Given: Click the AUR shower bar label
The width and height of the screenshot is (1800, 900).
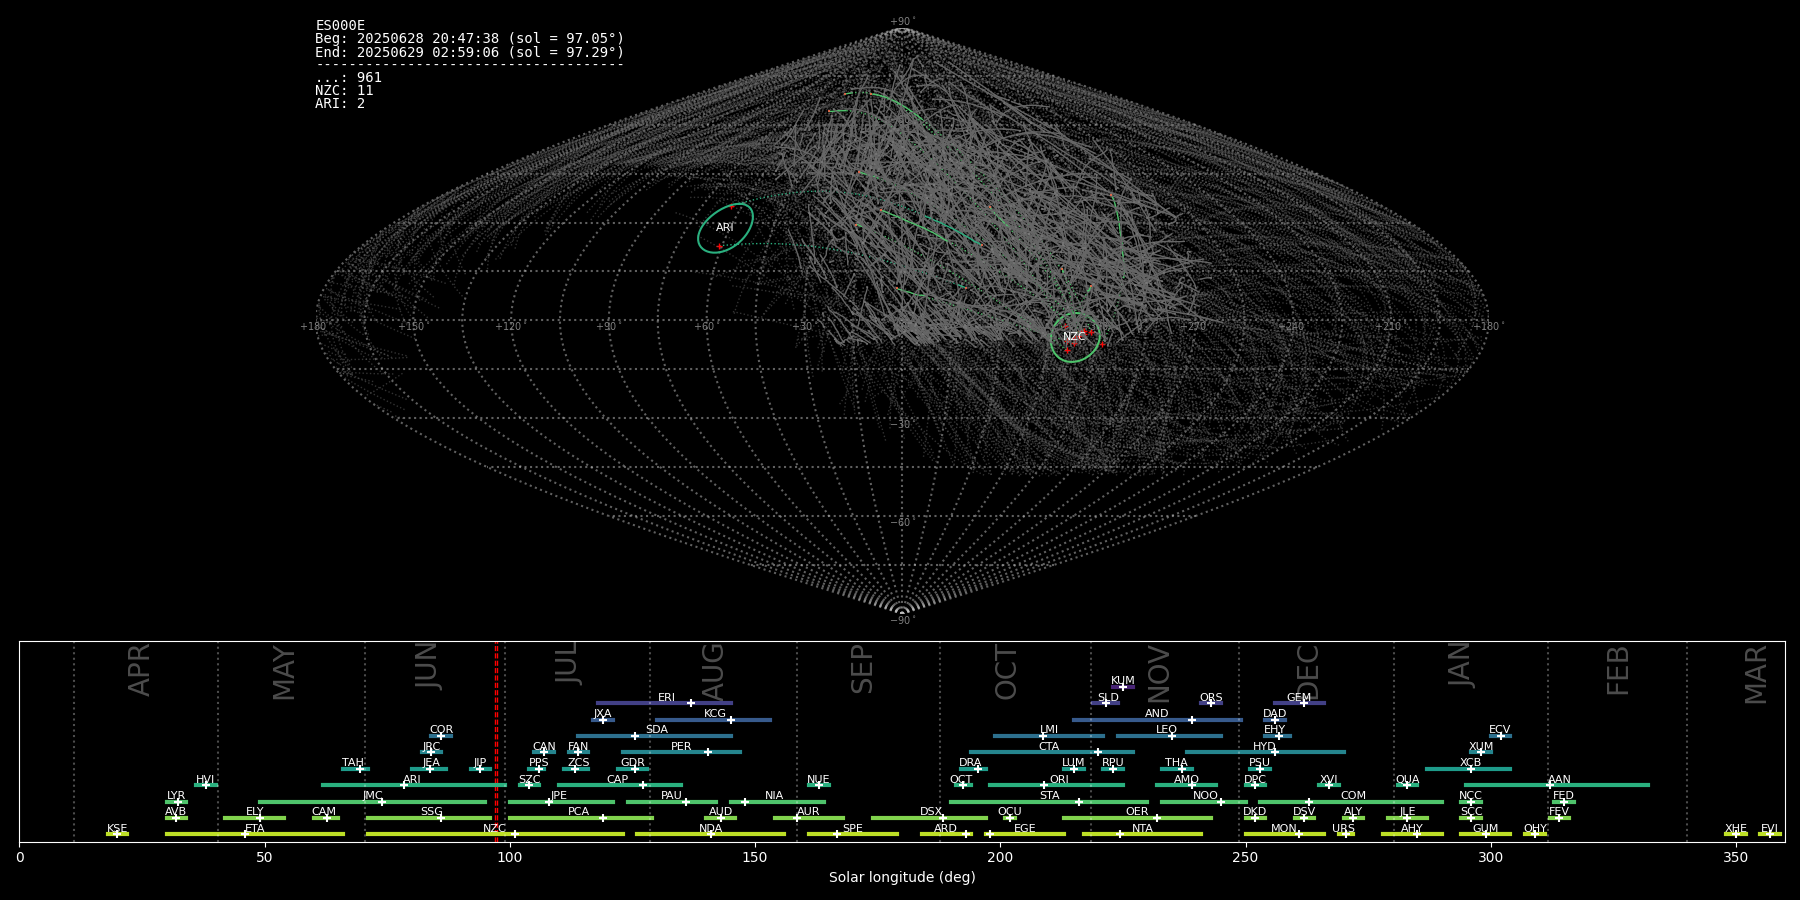Looking at the screenshot, I should (x=808, y=812).
